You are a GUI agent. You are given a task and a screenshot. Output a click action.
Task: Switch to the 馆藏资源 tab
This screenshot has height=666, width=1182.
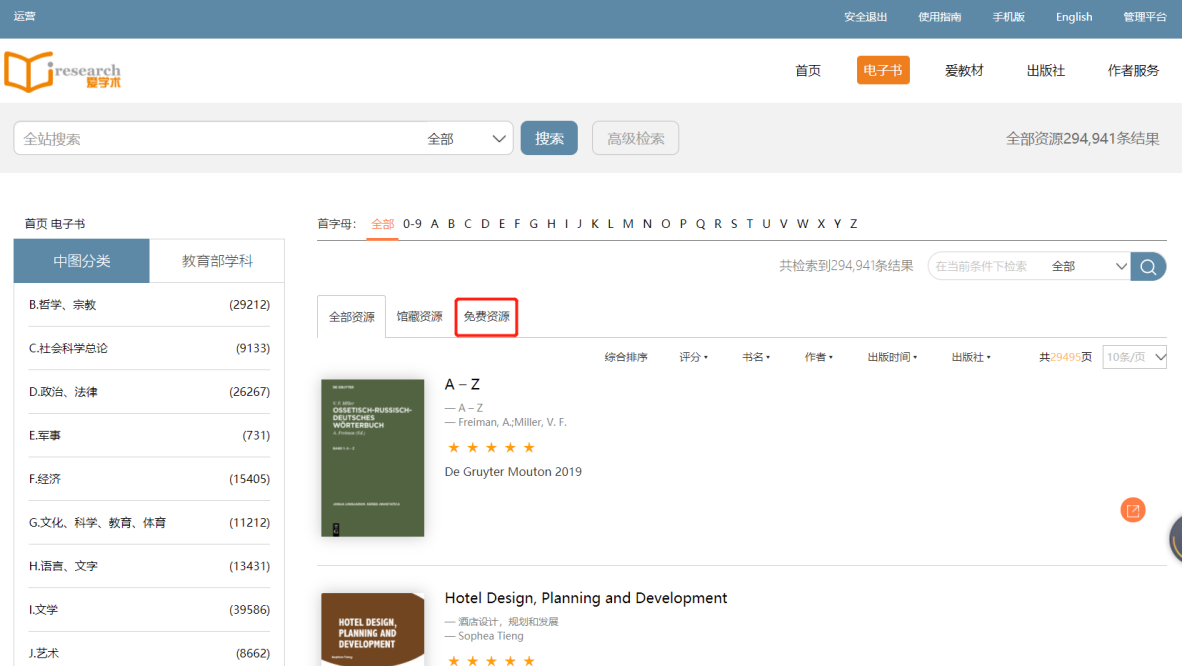[419, 317]
